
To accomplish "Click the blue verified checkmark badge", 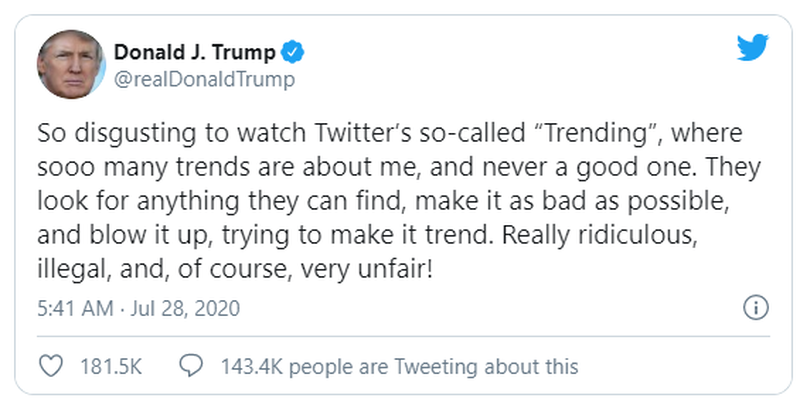I will [x=293, y=53].
